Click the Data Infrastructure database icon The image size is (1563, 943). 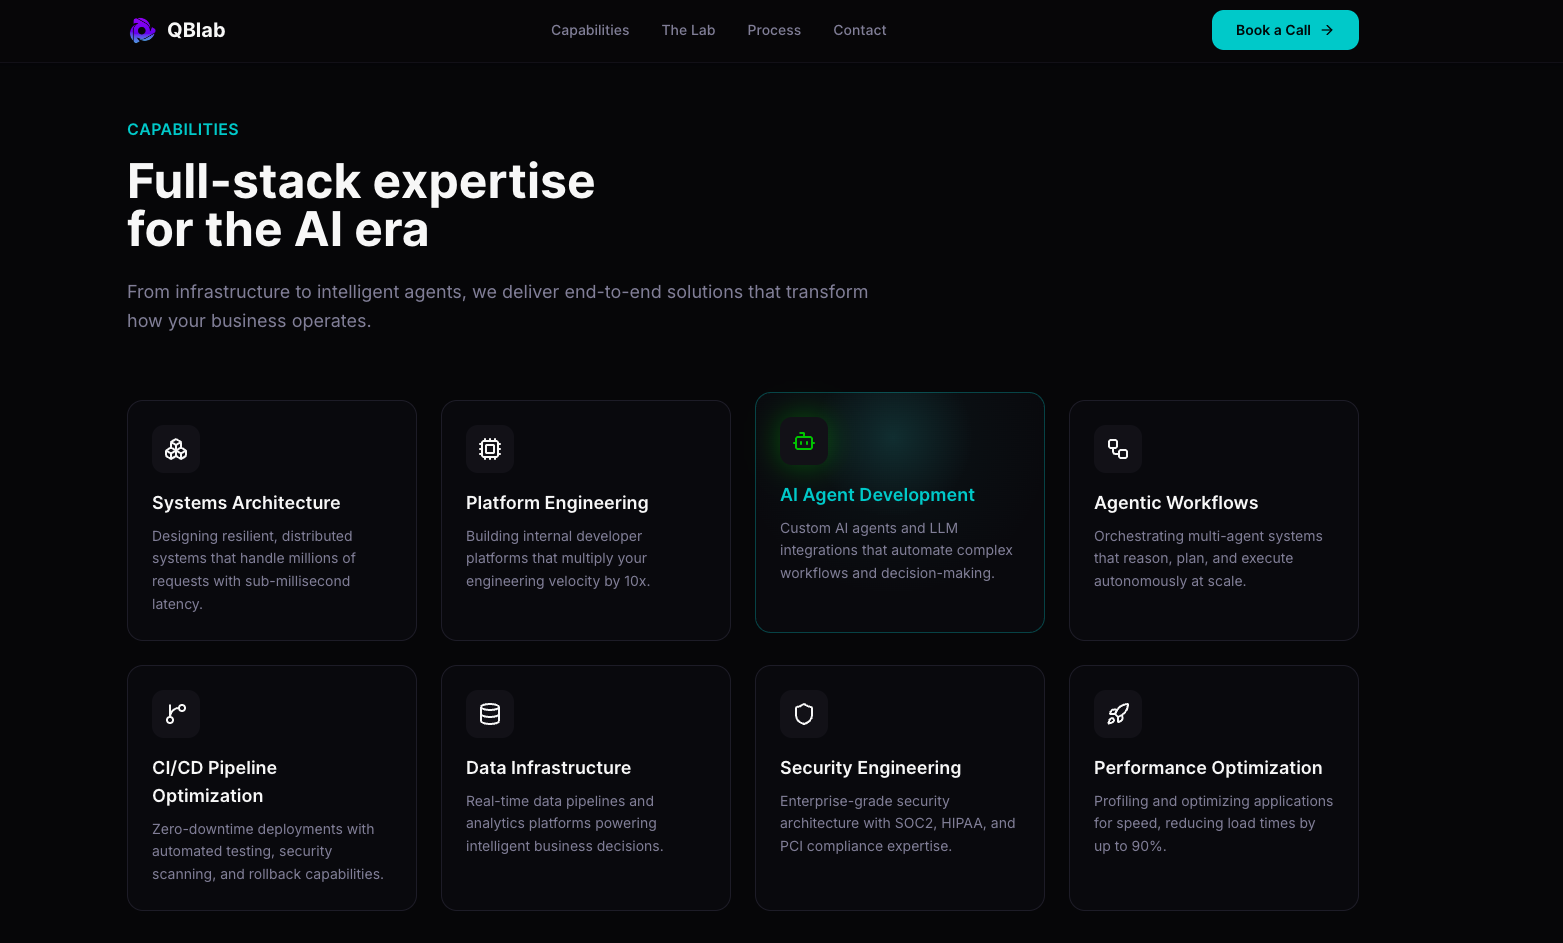pos(489,713)
